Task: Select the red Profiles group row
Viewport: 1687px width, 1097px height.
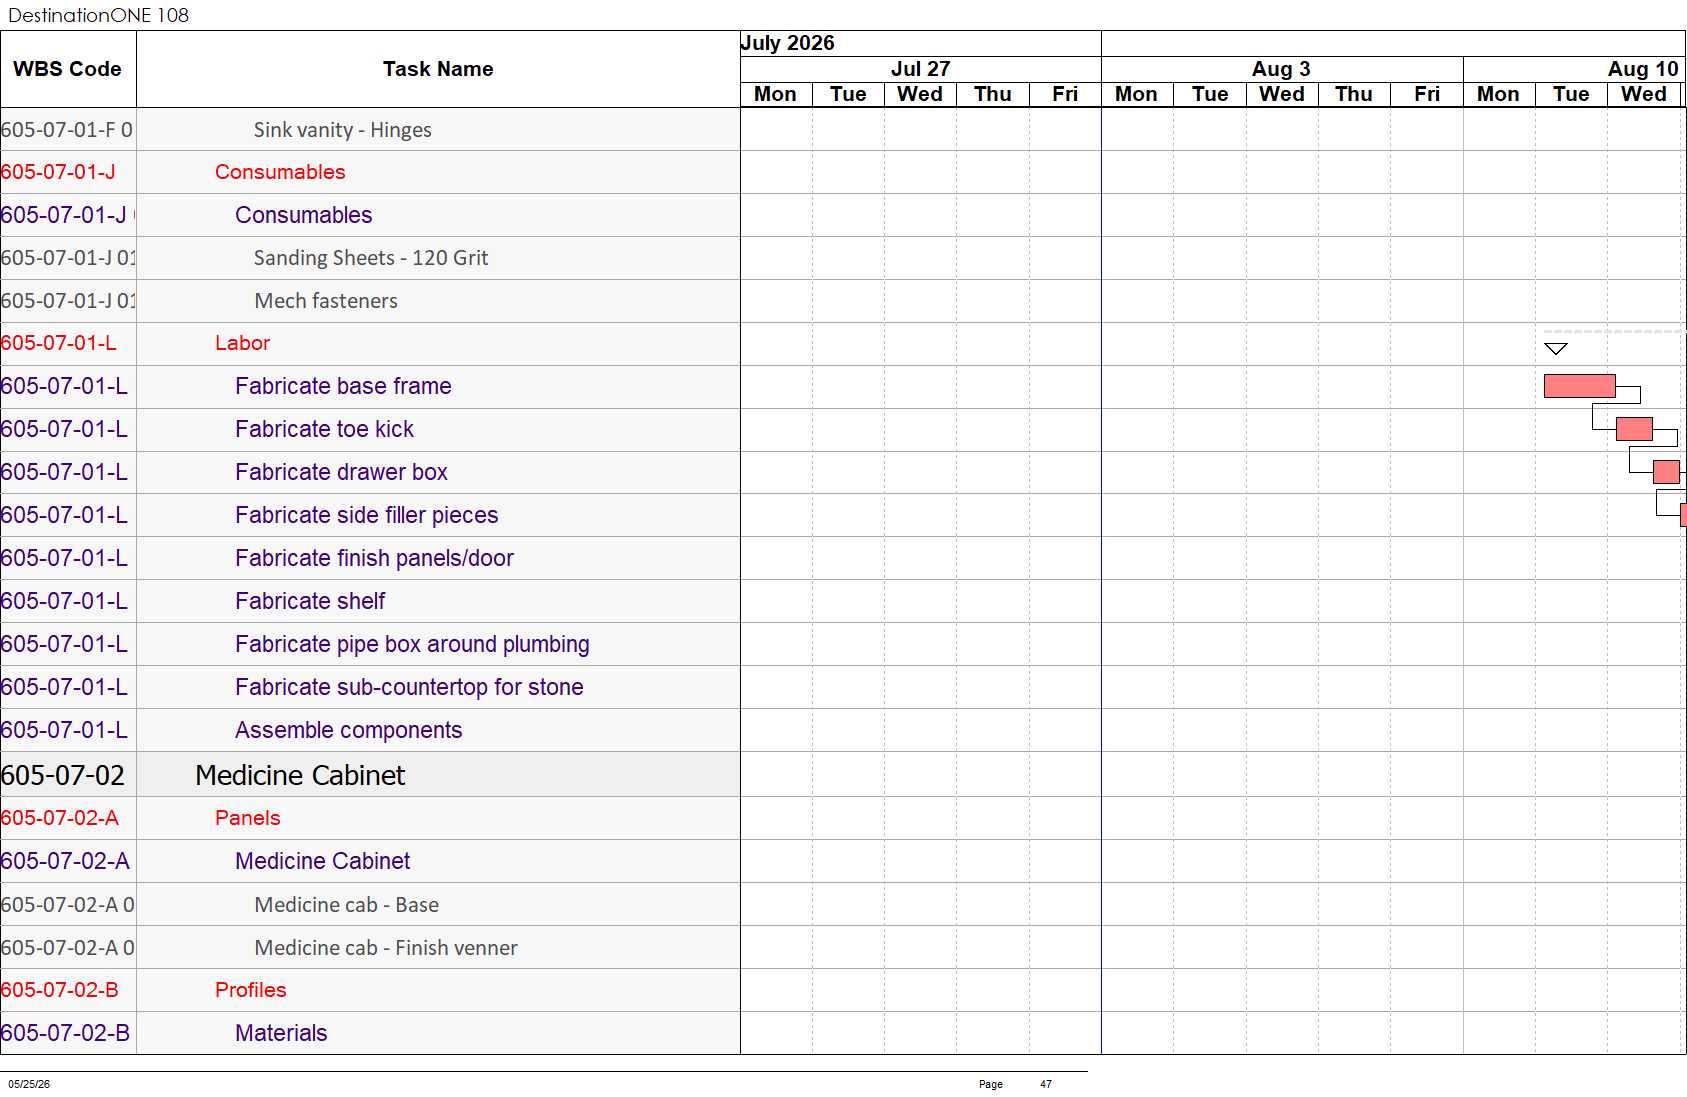Action: pos(370,990)
